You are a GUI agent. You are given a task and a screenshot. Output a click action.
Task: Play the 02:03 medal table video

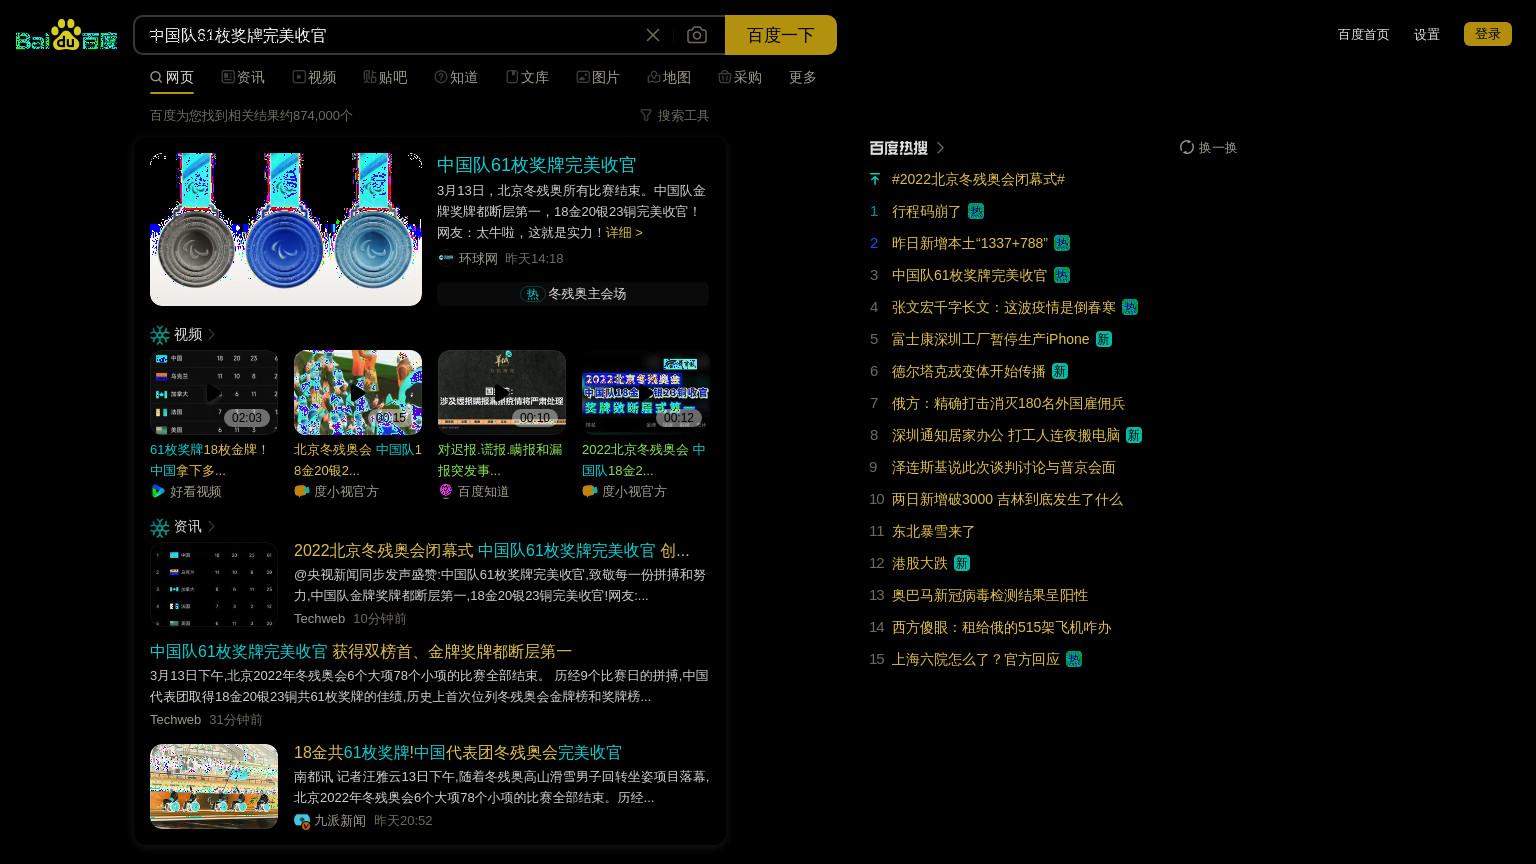pos(214,392)
